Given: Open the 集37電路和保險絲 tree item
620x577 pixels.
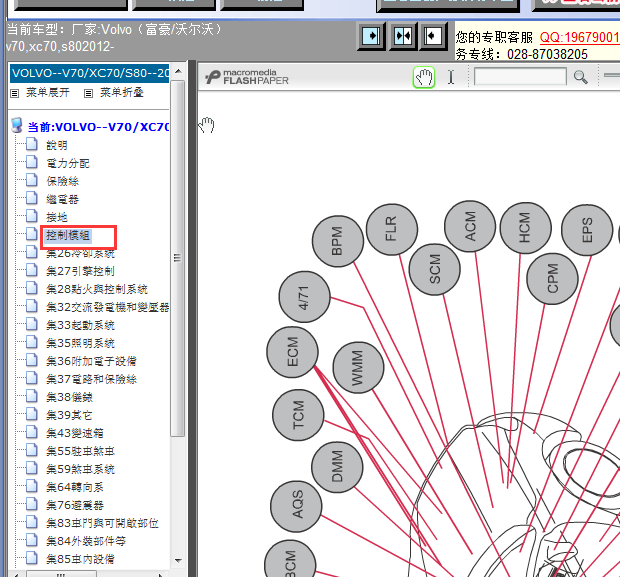Looking at the screenshot, I should coord(91,379).
